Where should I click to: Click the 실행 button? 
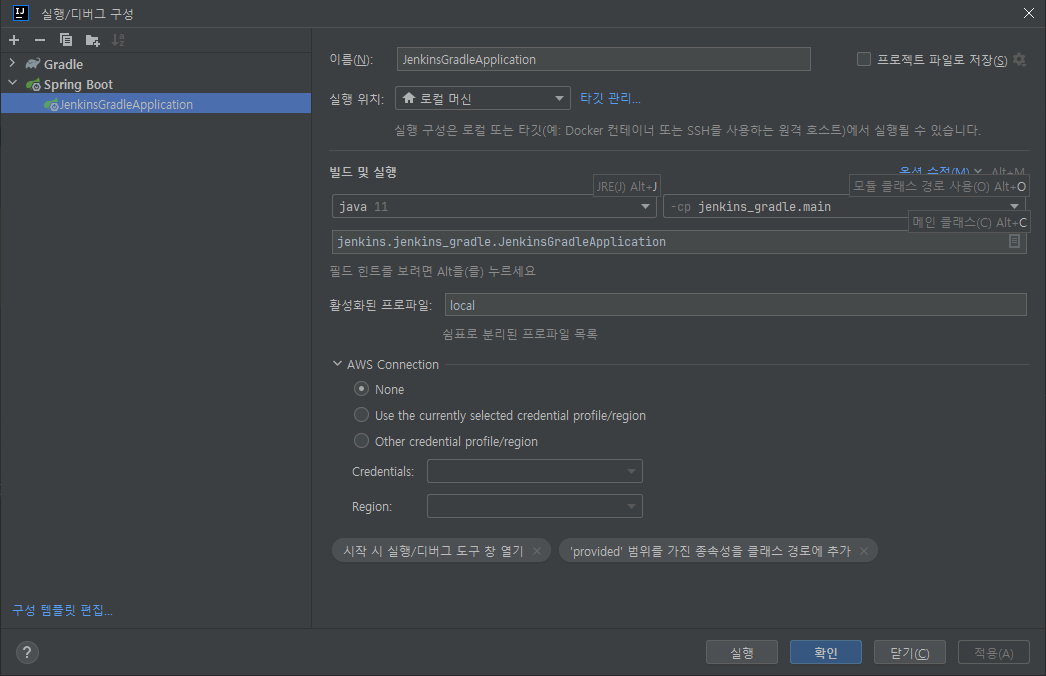coord(742,652)
